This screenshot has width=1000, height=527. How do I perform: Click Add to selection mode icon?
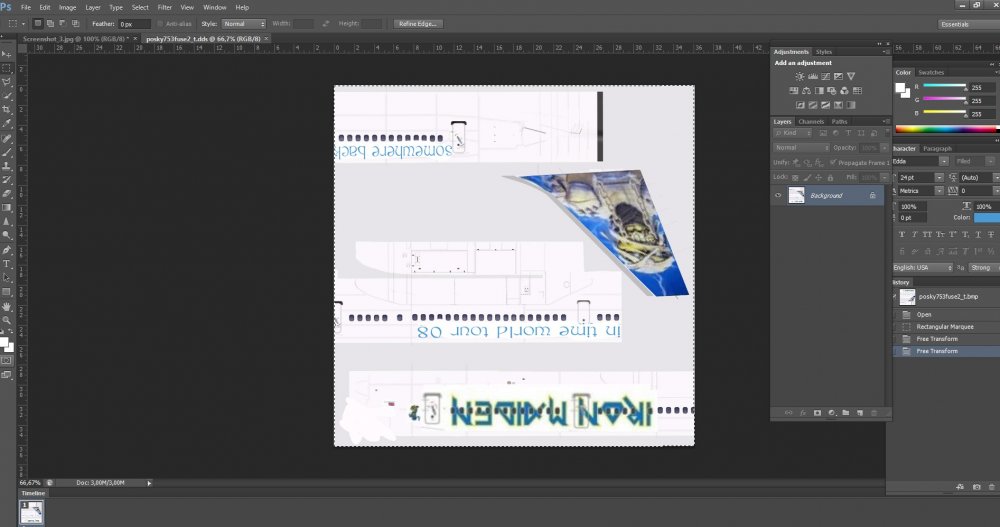(50, 24)
